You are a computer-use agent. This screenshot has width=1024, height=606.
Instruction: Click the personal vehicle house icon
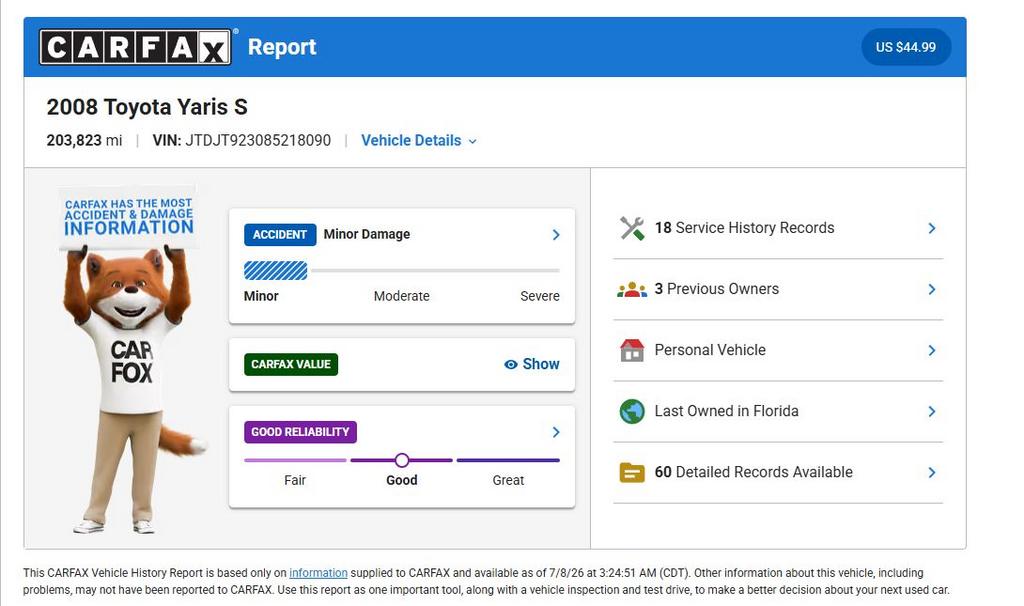(632, 350)
